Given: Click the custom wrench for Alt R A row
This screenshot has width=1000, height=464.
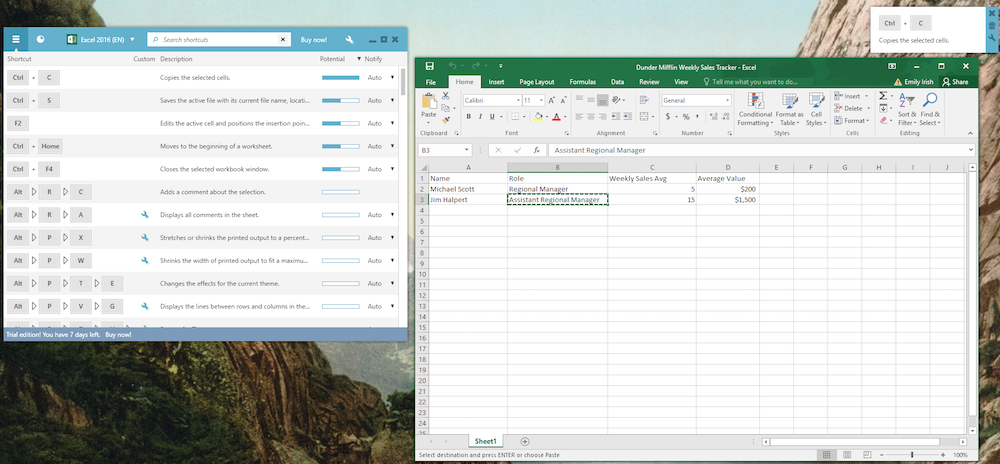Looking at the screenshot, I should pyautogui.click(x=145, y=215).
